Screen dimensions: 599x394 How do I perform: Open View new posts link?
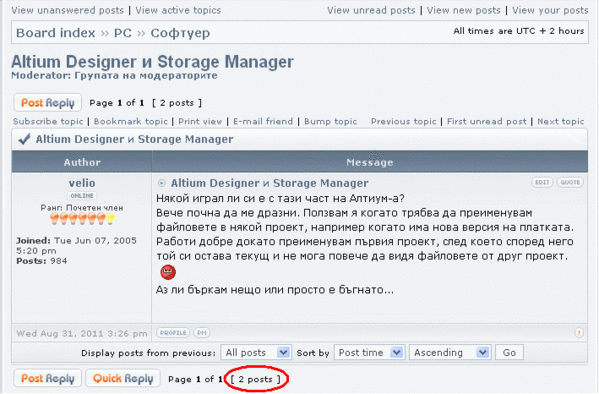pos(464,10)
